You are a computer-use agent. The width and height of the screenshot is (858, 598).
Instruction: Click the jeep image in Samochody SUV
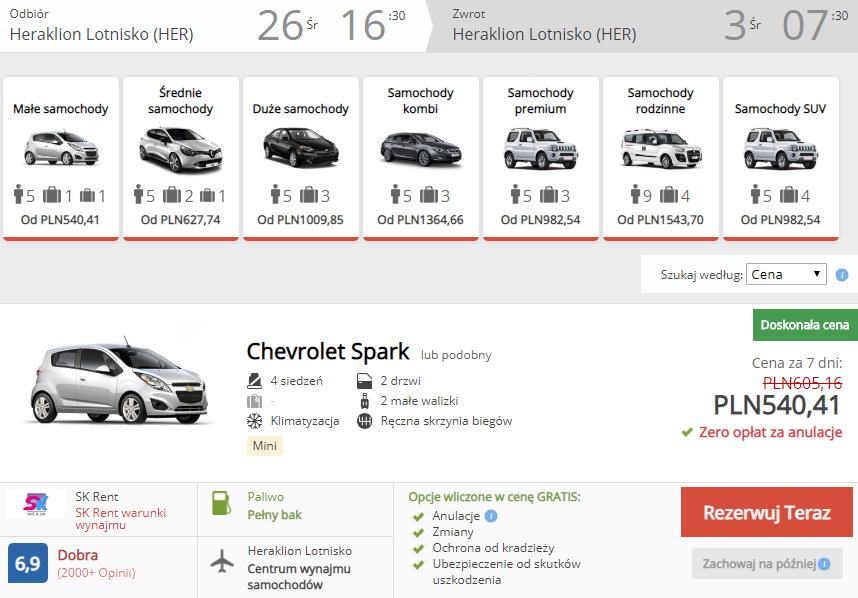pyautogui.click(x=781, y=149)
